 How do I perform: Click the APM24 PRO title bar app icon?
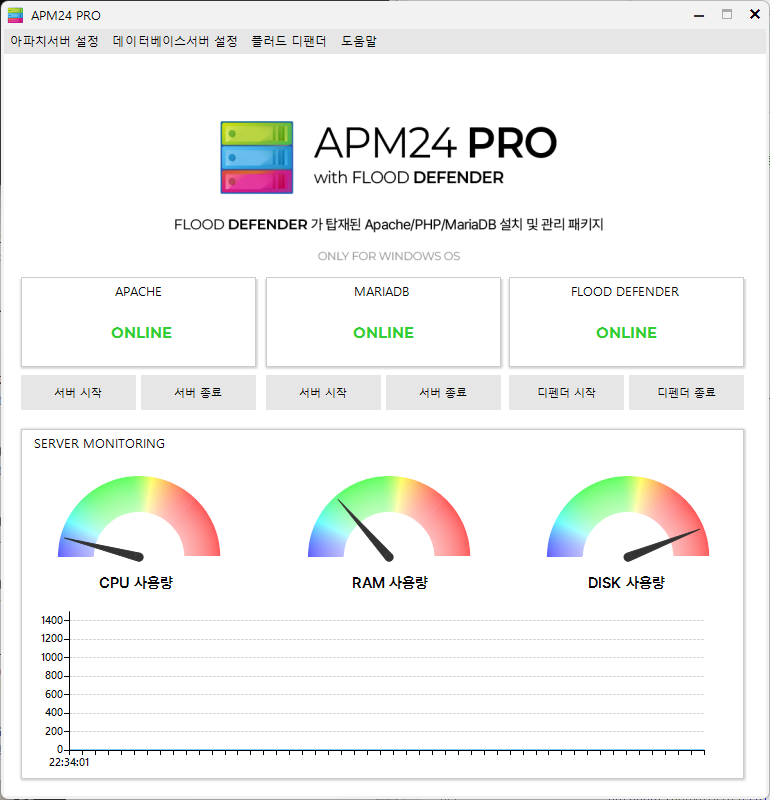pos(15,15)
